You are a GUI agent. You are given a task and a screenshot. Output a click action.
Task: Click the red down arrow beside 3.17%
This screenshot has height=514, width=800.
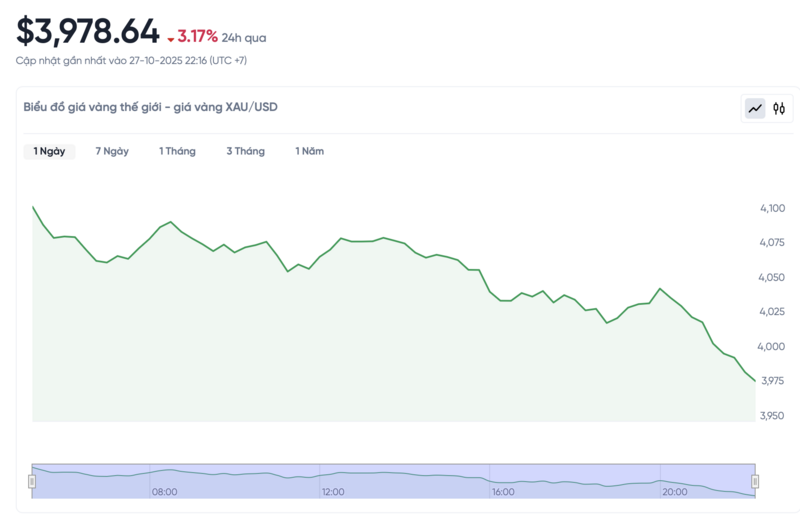coord(171,39)
